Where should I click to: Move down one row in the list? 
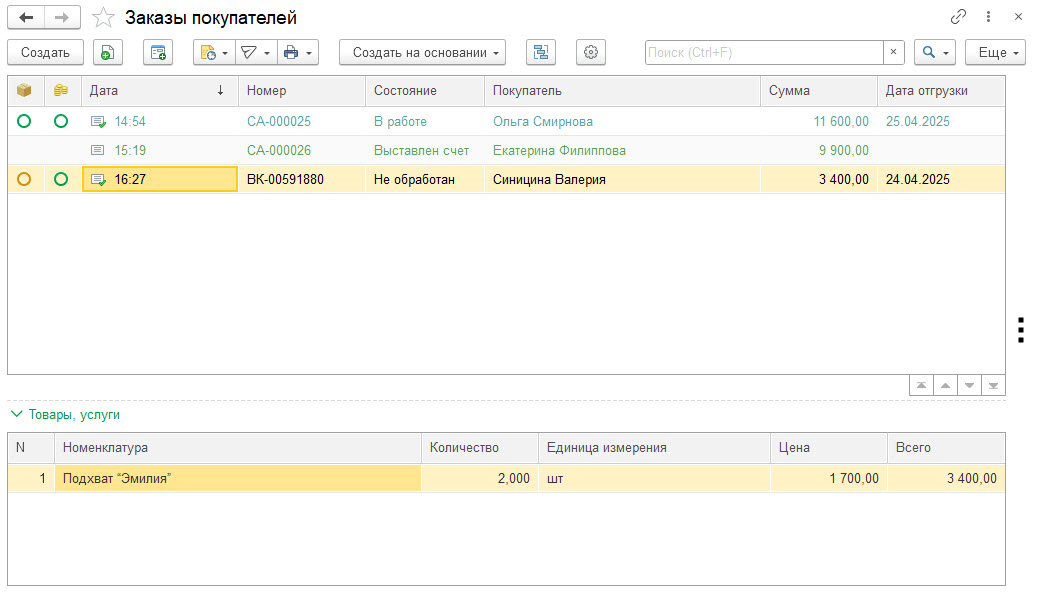(969, 385)
